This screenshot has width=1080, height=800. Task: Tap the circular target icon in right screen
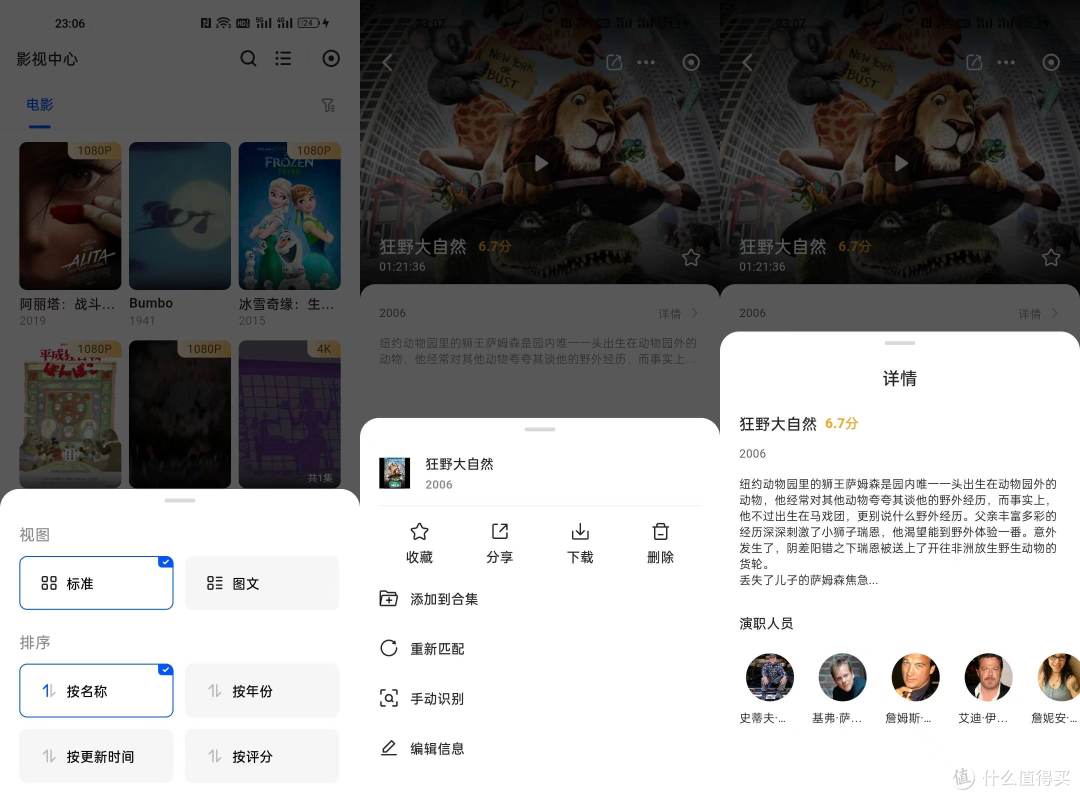(1051, 63)
